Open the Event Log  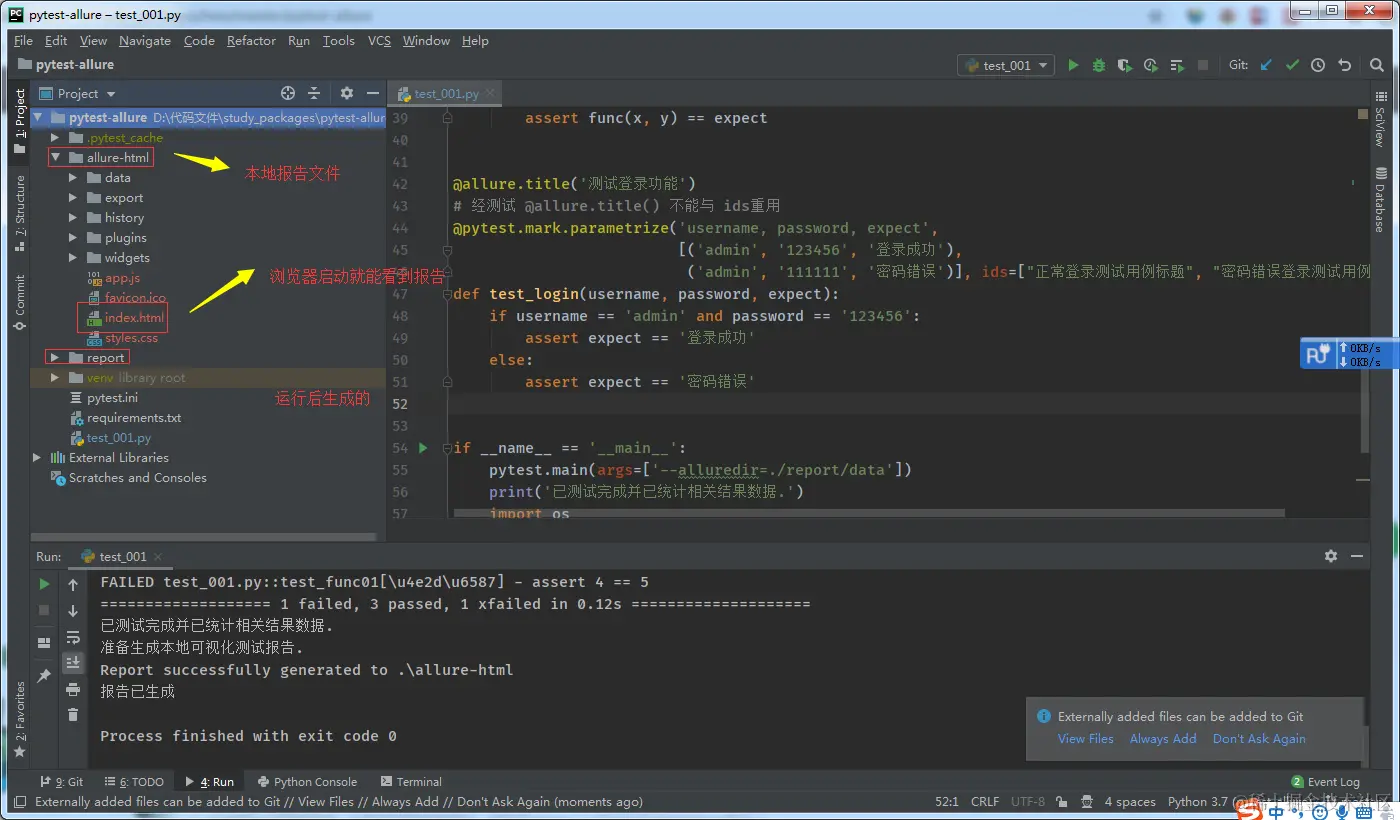pyautogui.click(x=1325, y=781)
